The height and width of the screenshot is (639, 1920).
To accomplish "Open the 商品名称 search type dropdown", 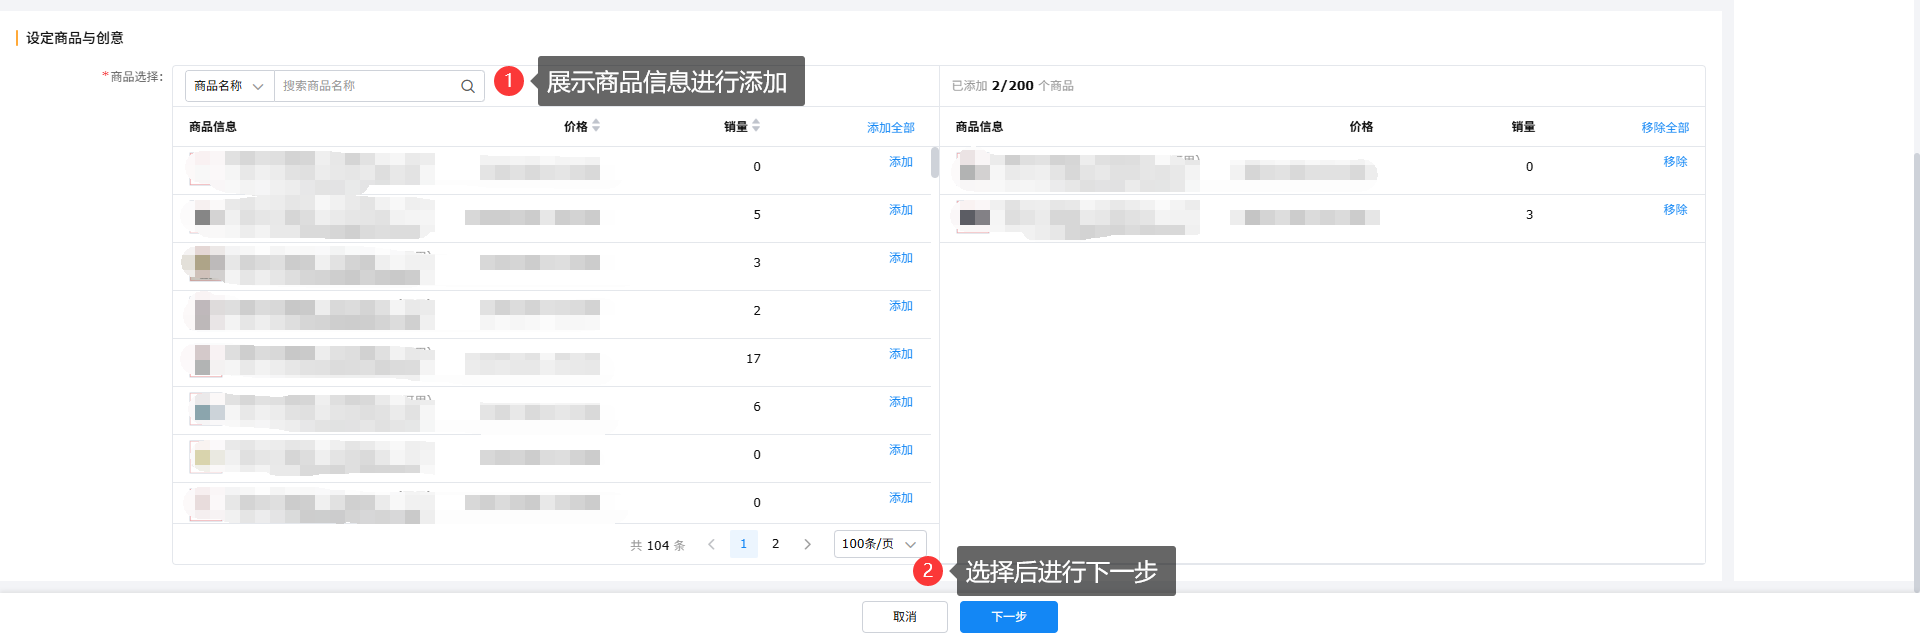I will 229,86.
